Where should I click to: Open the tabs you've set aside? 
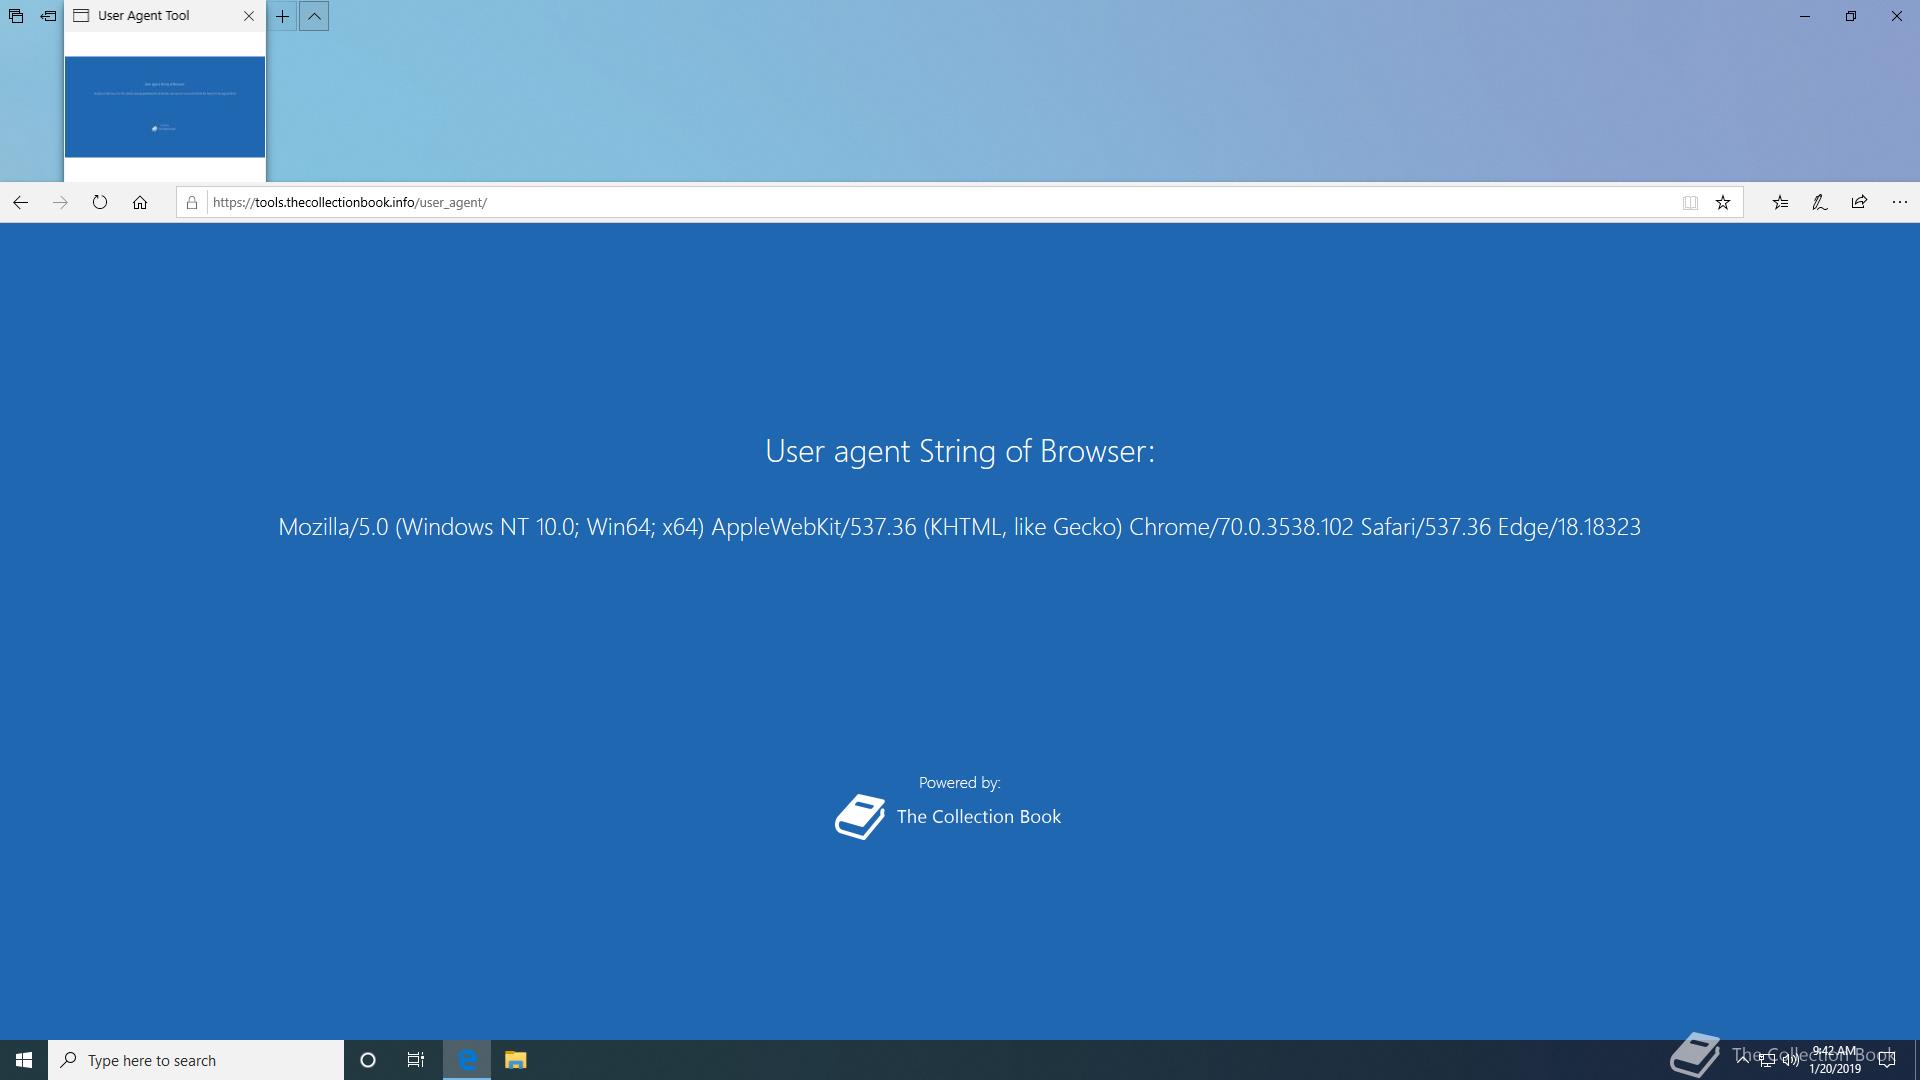[16, 16]
